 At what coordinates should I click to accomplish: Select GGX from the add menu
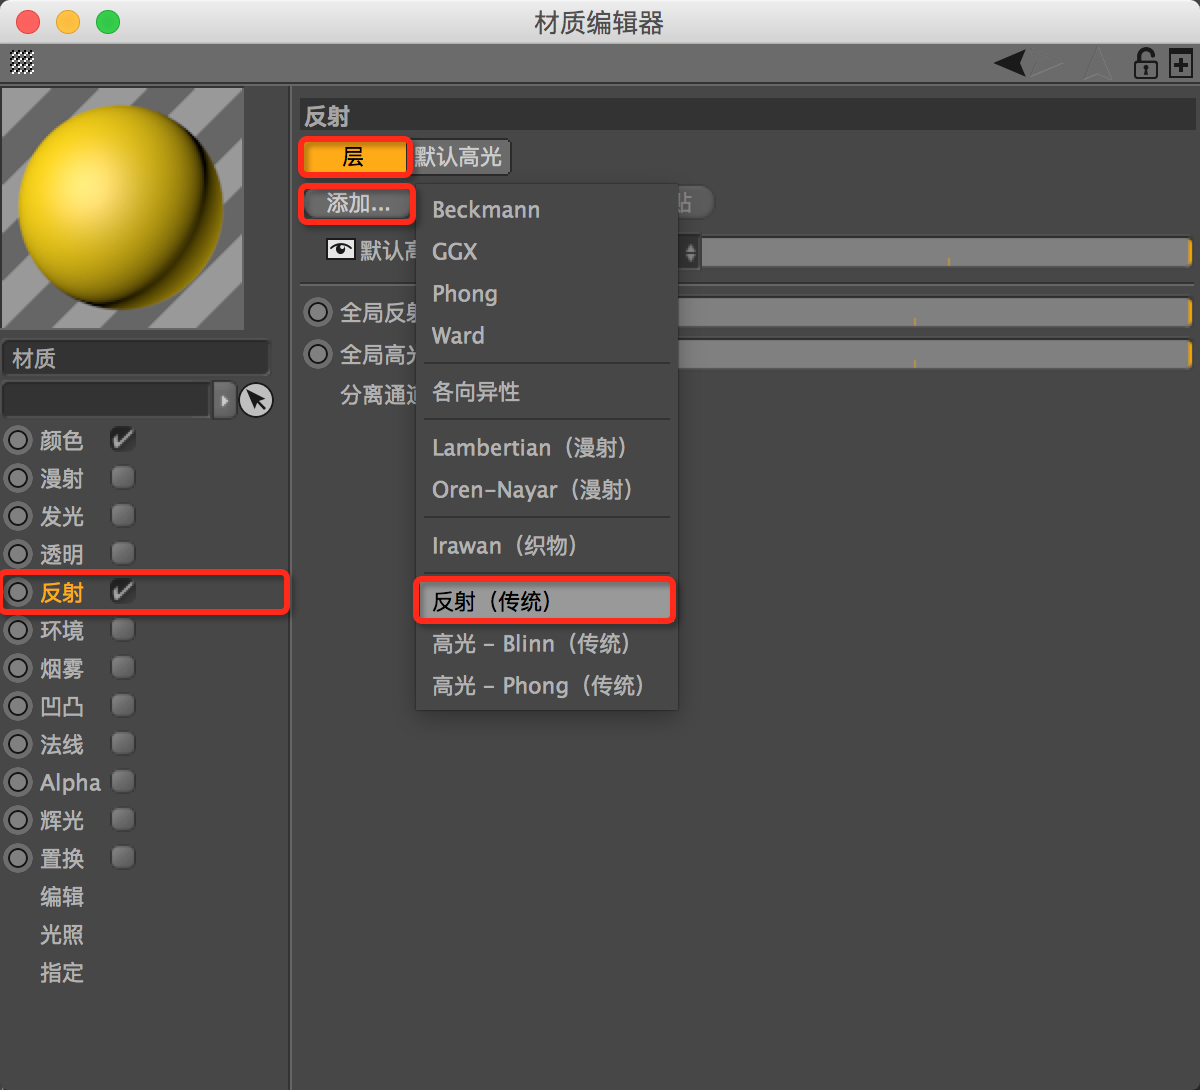[x=546, y=252]
